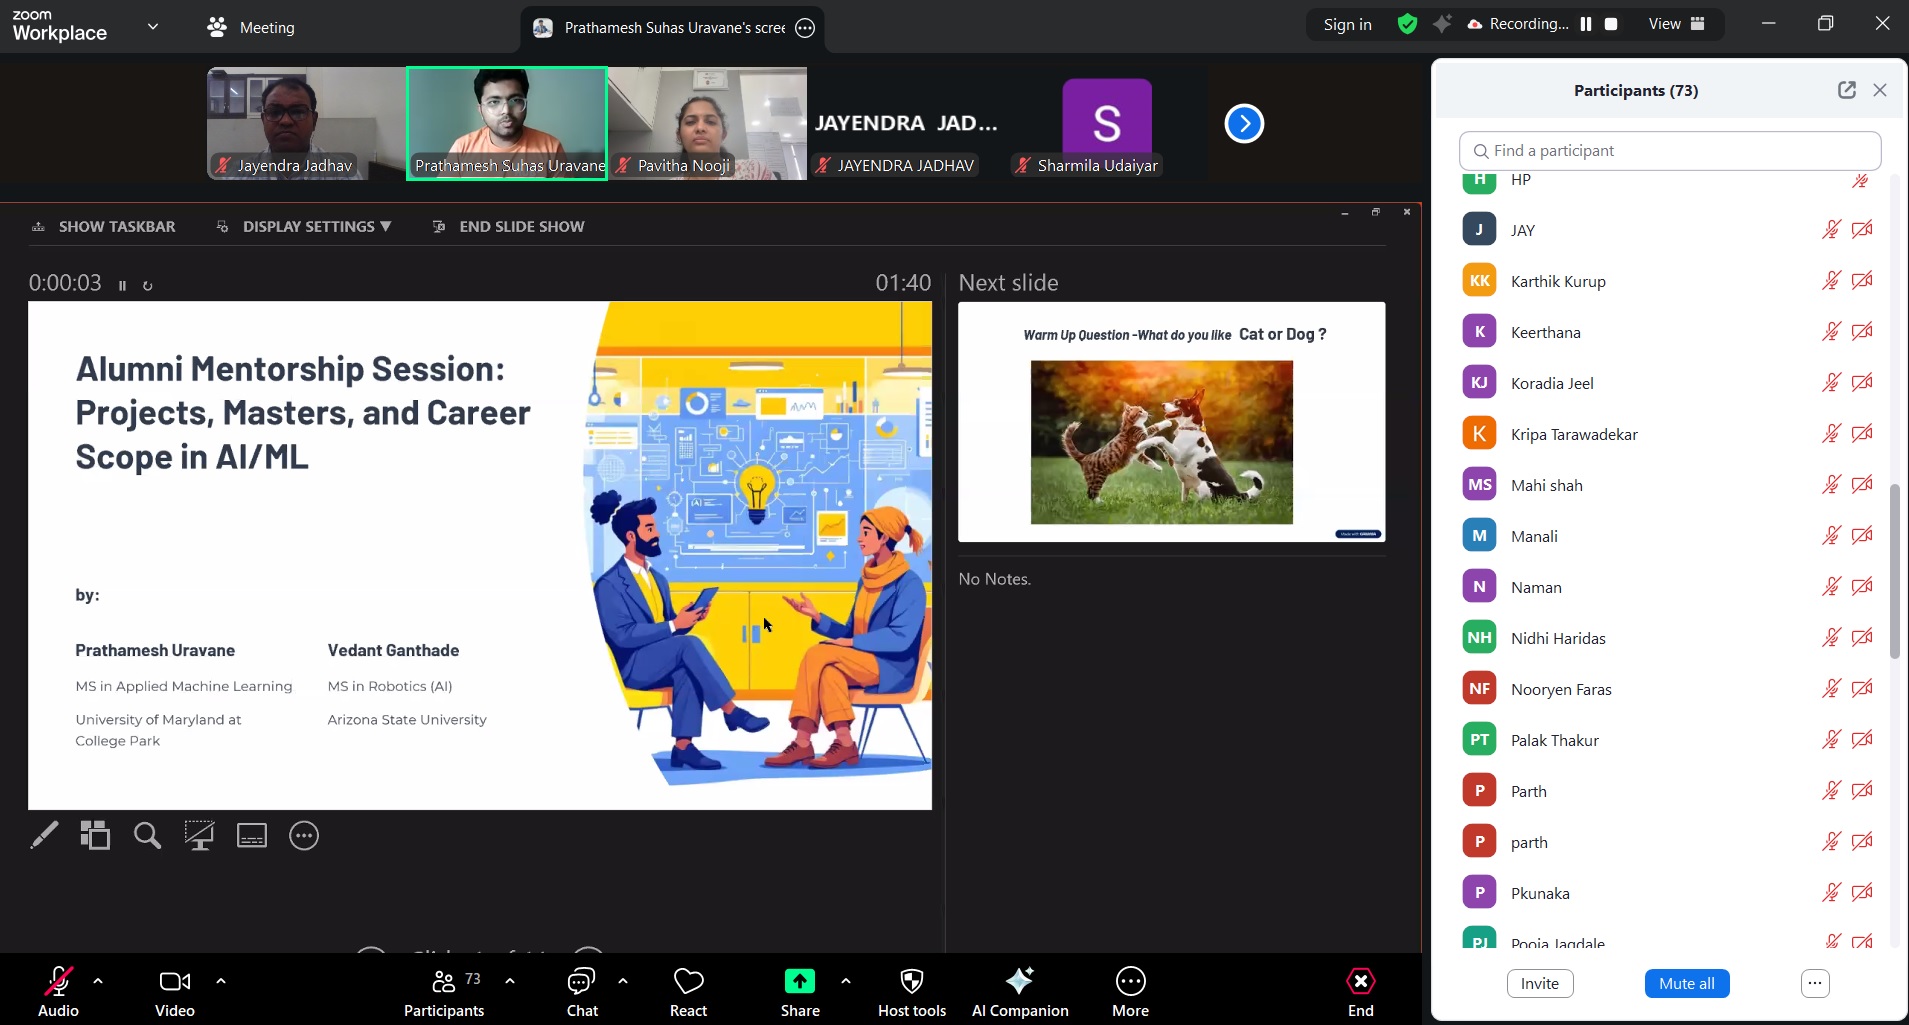Viewport: 1909px width, 1025px height.
Task: Pause the presentation timer
Action: 123,286
